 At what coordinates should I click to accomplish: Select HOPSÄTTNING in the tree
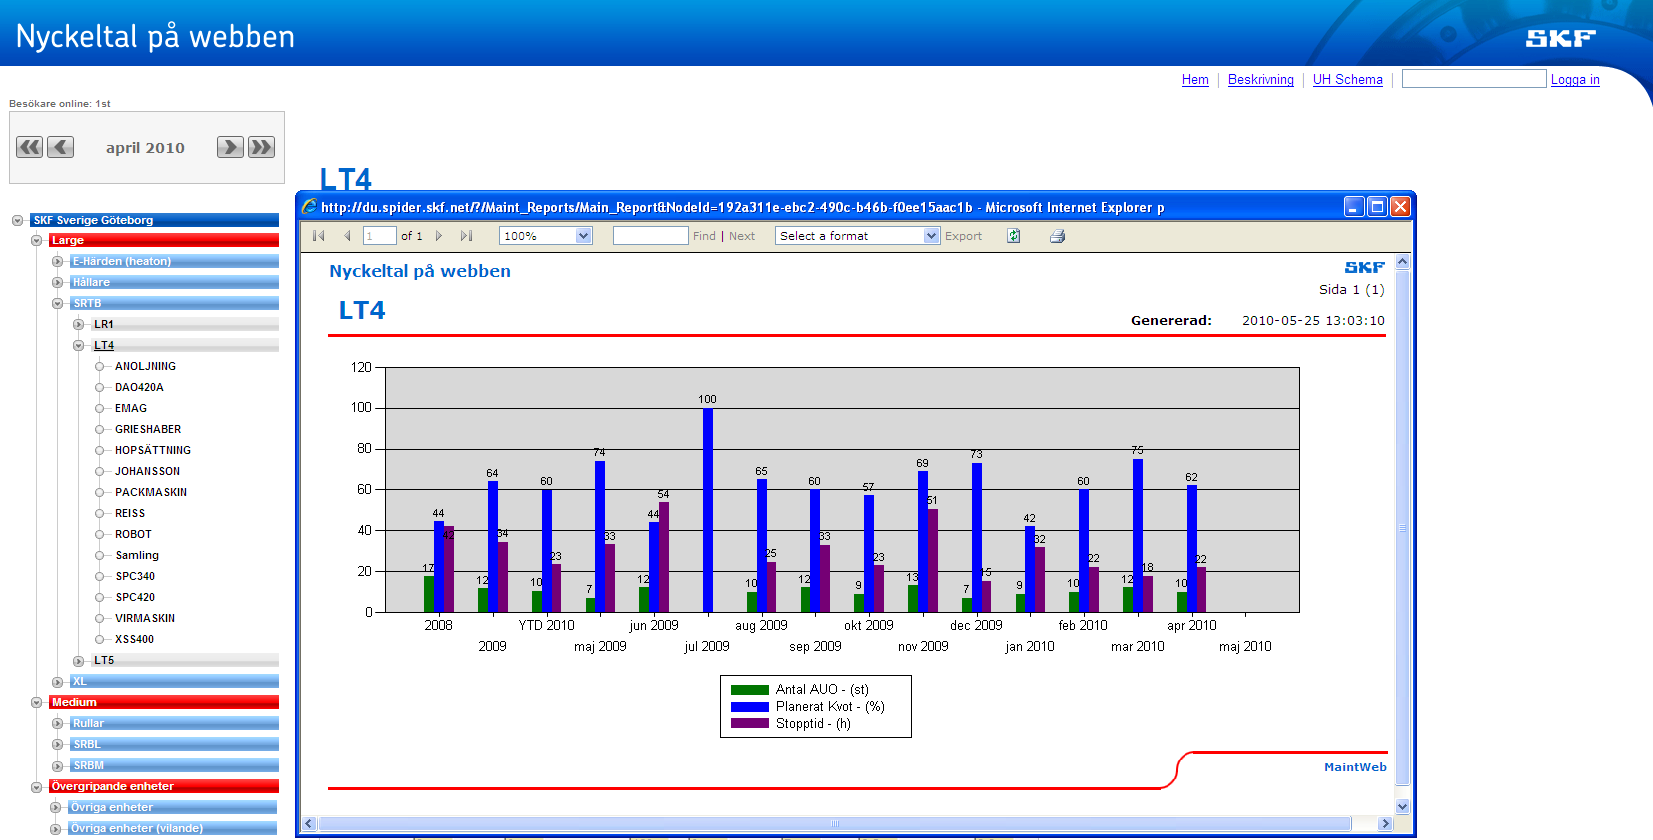(x=153, y=450)
